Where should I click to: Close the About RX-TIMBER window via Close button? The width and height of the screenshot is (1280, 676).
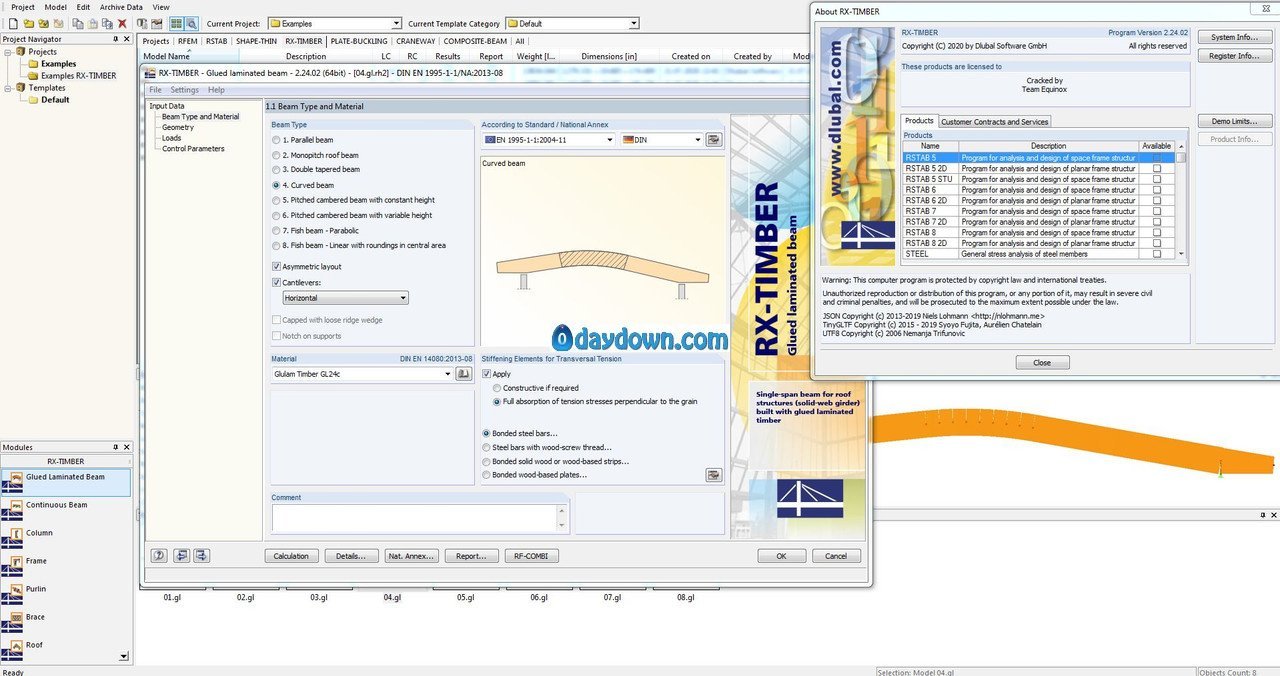coord(1041,362)
